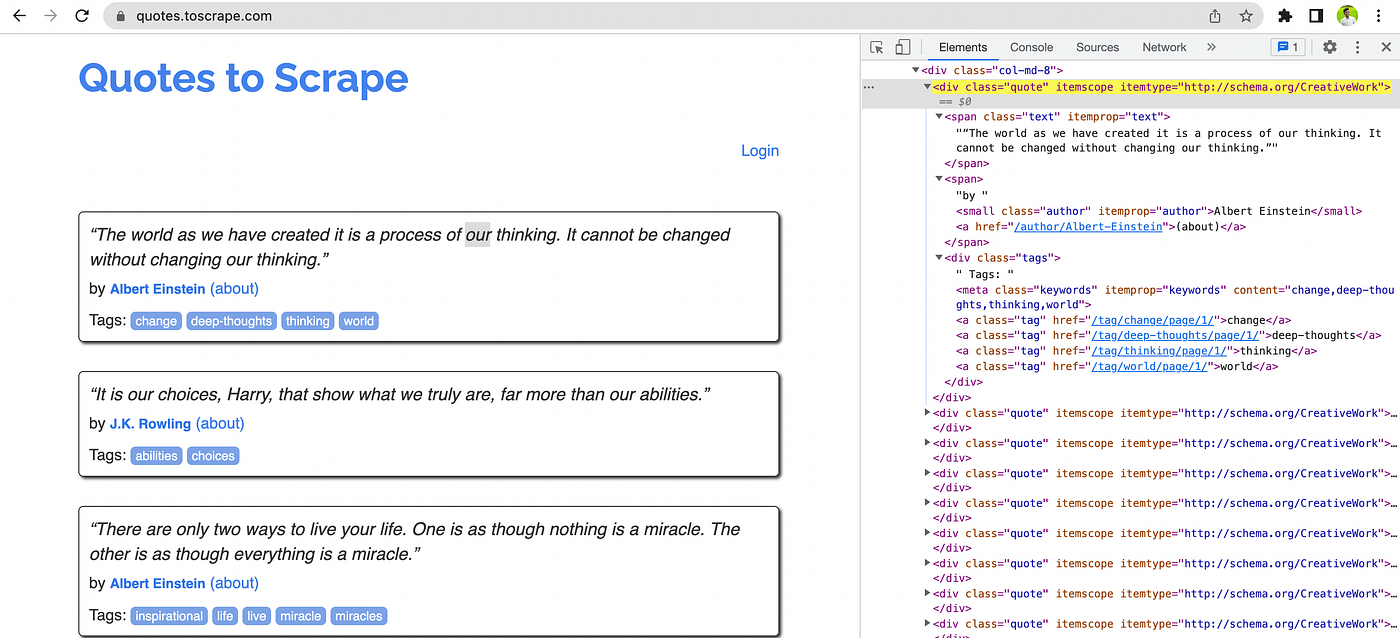Expand the second quote div in Elements

pos(926,412)
